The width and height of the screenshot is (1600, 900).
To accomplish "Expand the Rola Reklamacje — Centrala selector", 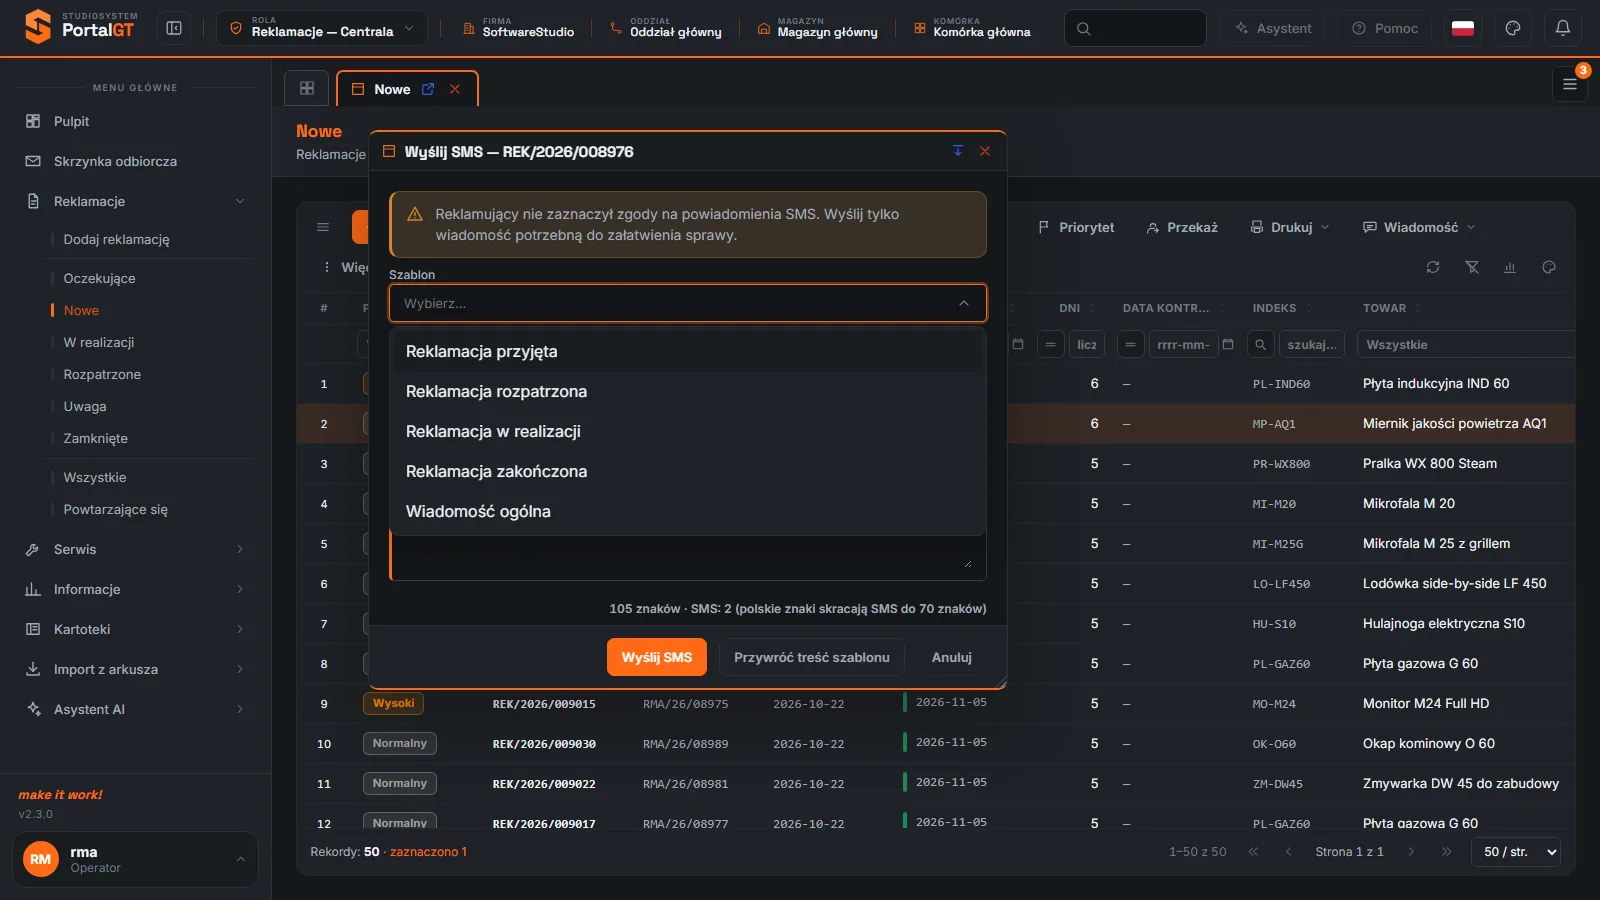I will pos(322,28).
